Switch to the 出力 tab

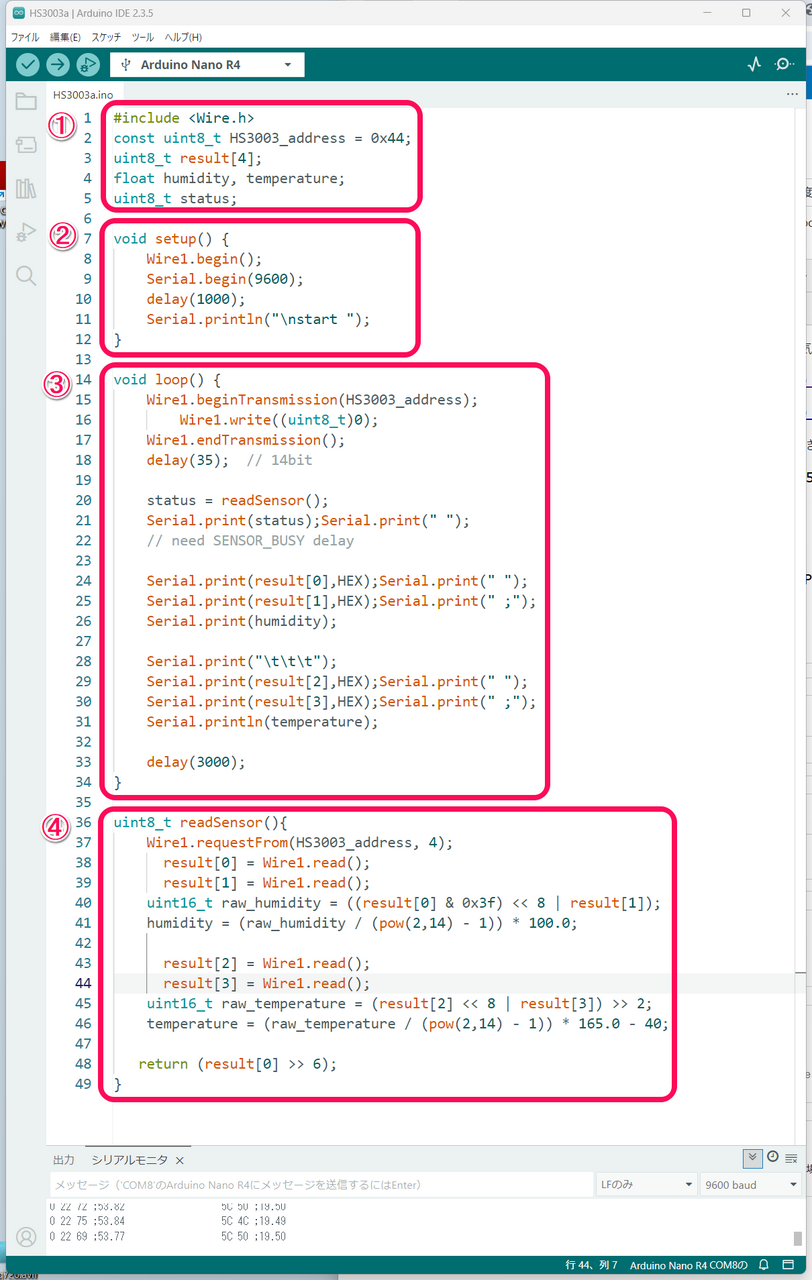pyautogui.click(x=63, y=1160)
